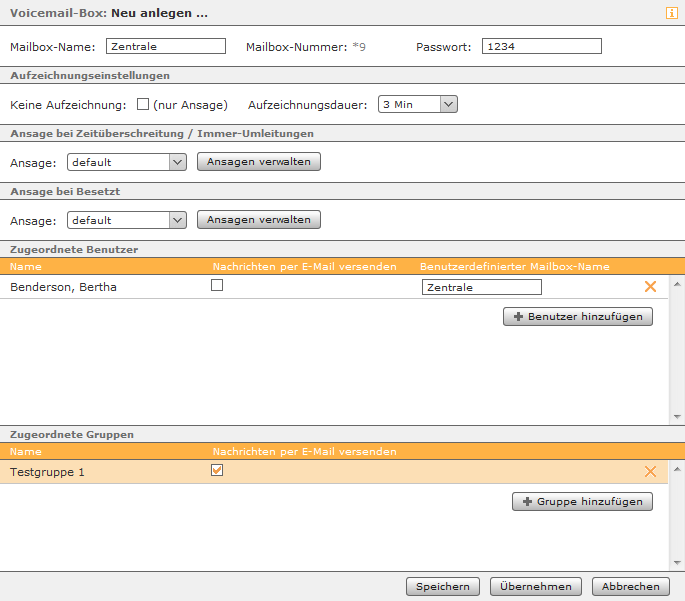
Task: Click Ansagen verwalten for Zeitüberschreitung section
Action: click(x=259, y=162)
